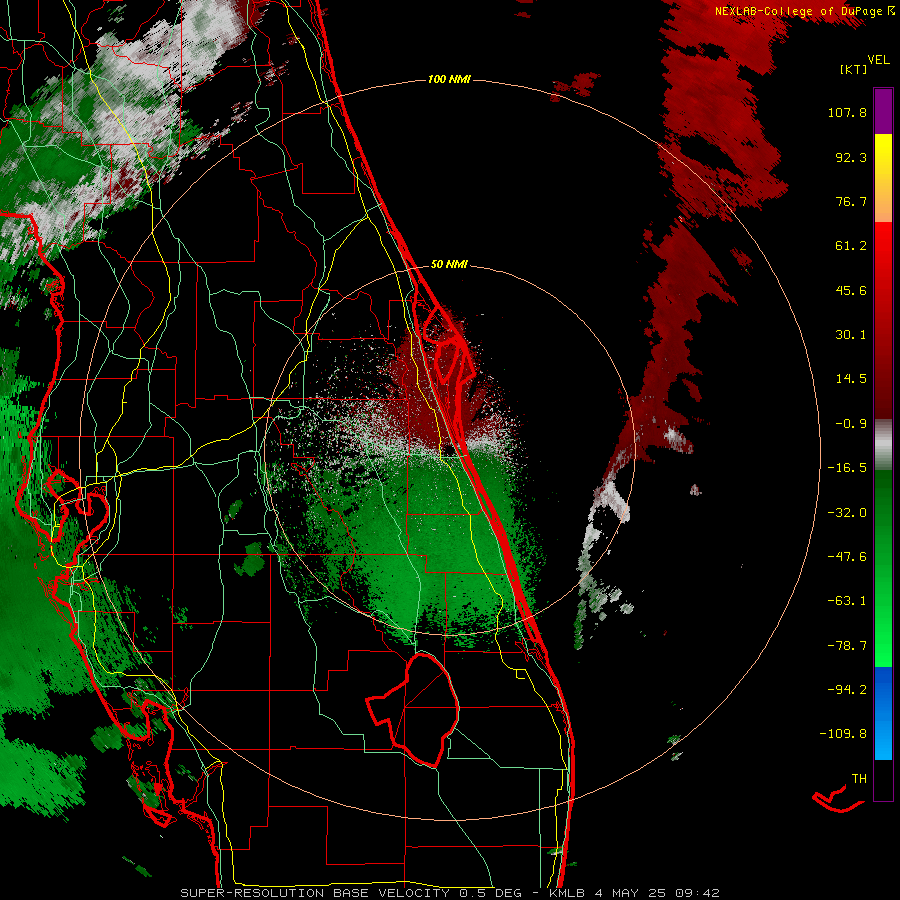Click the purple top segment of velocity color bar
900x900 pixels.
coord(883,111)
